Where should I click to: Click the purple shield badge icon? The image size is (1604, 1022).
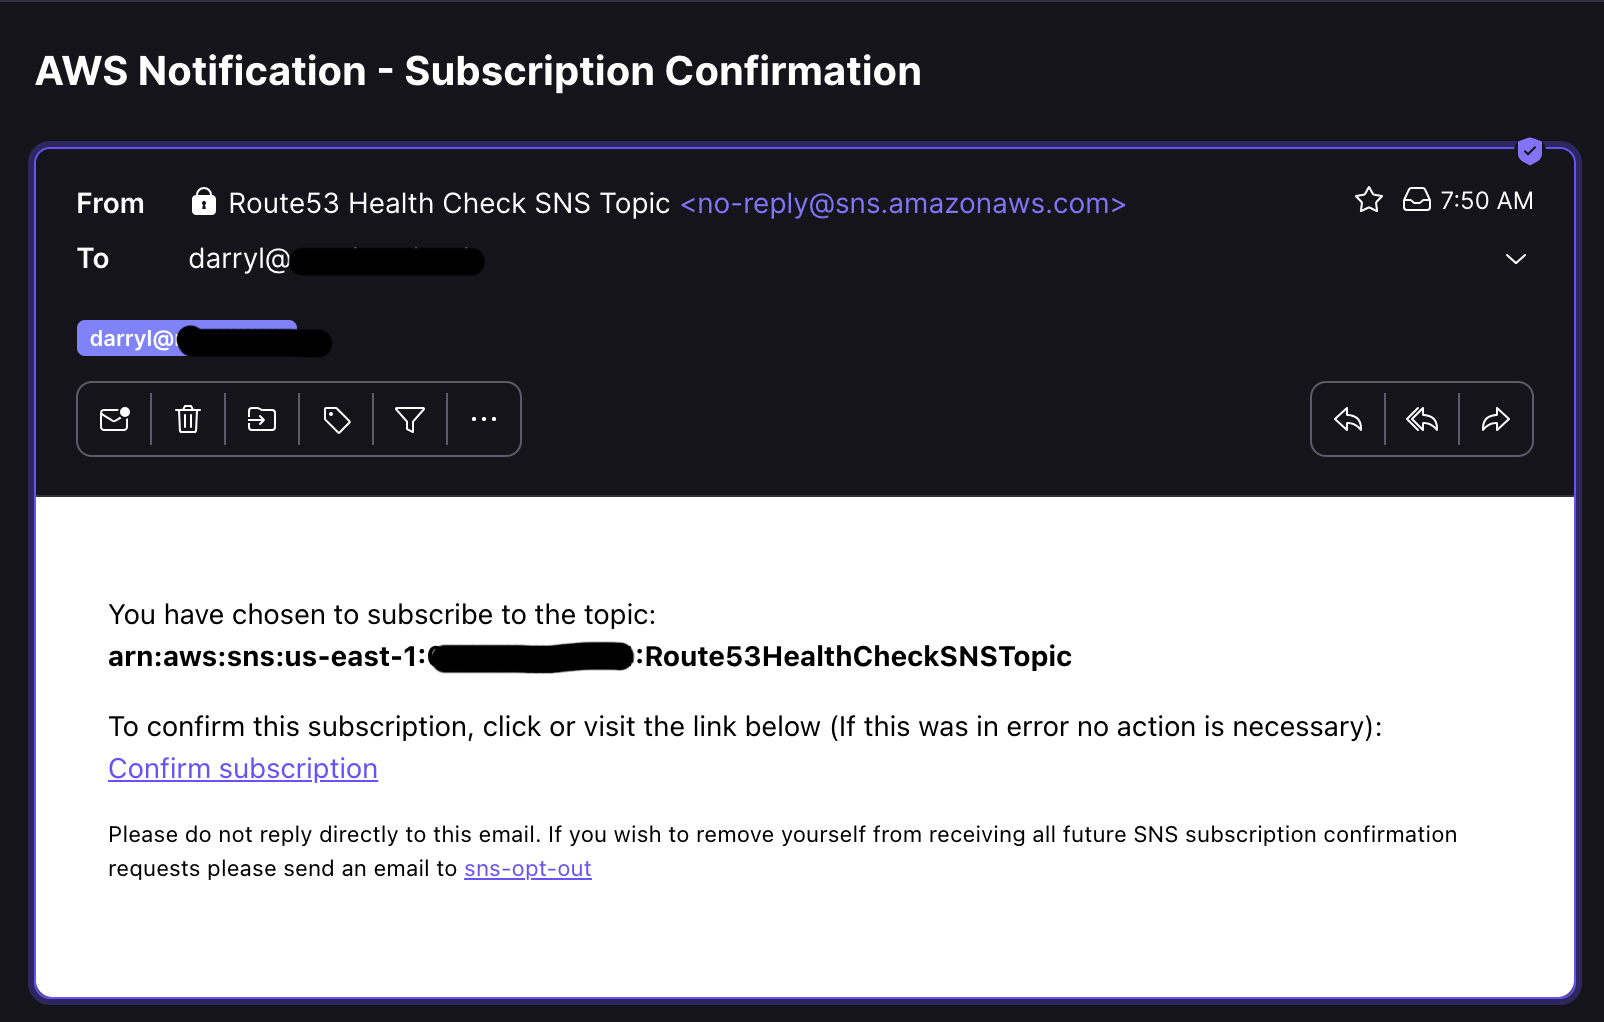click(1529, 151)
